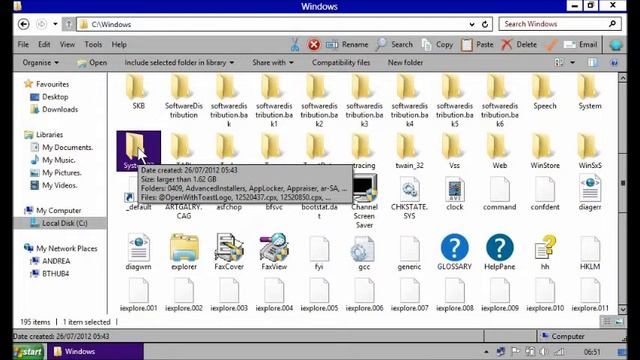640x360 pixels.
Task: Open the View menu
Action: 67,44
